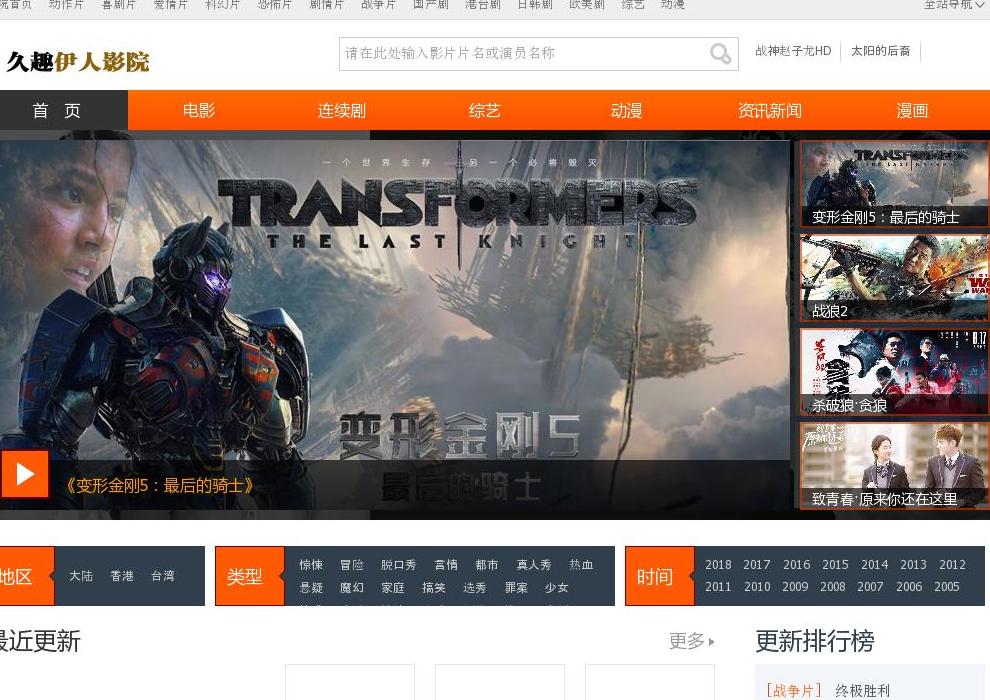Filter type by 惊悚
Viewport: 990px width, 700px height.
(x=311, y=564)
